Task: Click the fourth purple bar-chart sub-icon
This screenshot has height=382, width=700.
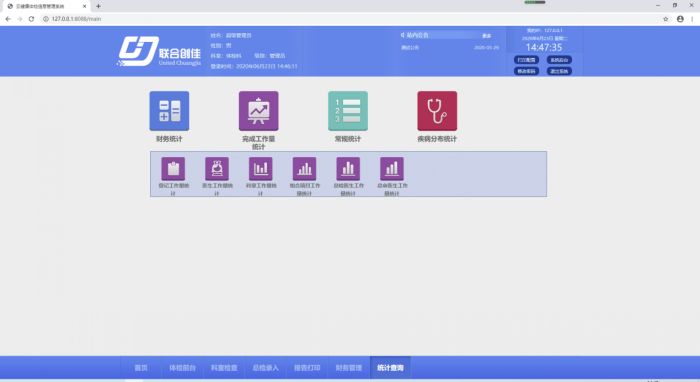Action: [304, 169]
